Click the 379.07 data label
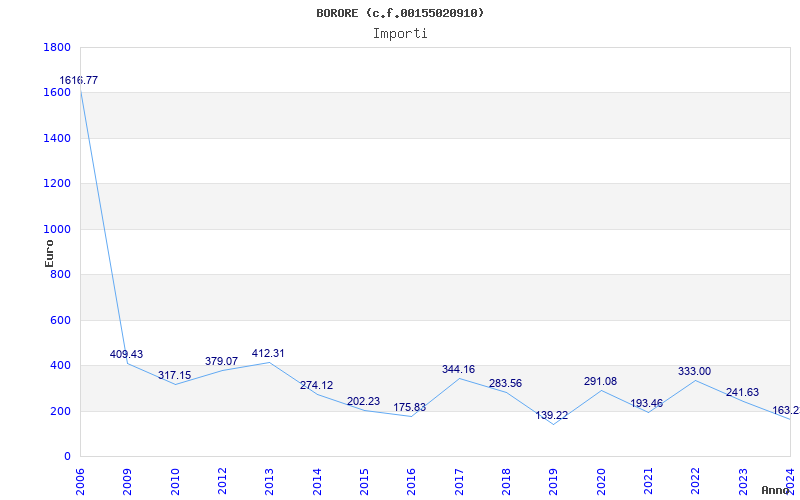 point(221,361)
